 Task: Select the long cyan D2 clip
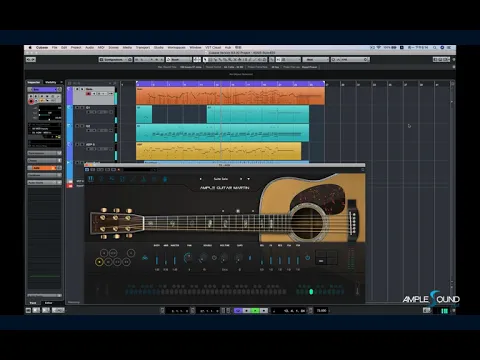click(222, 133)
